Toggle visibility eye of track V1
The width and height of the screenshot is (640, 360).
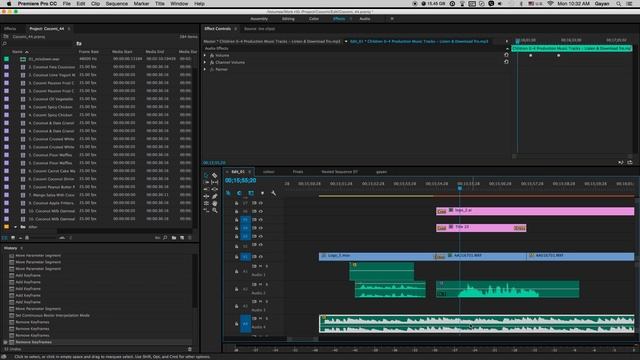(x=261, y=257)
